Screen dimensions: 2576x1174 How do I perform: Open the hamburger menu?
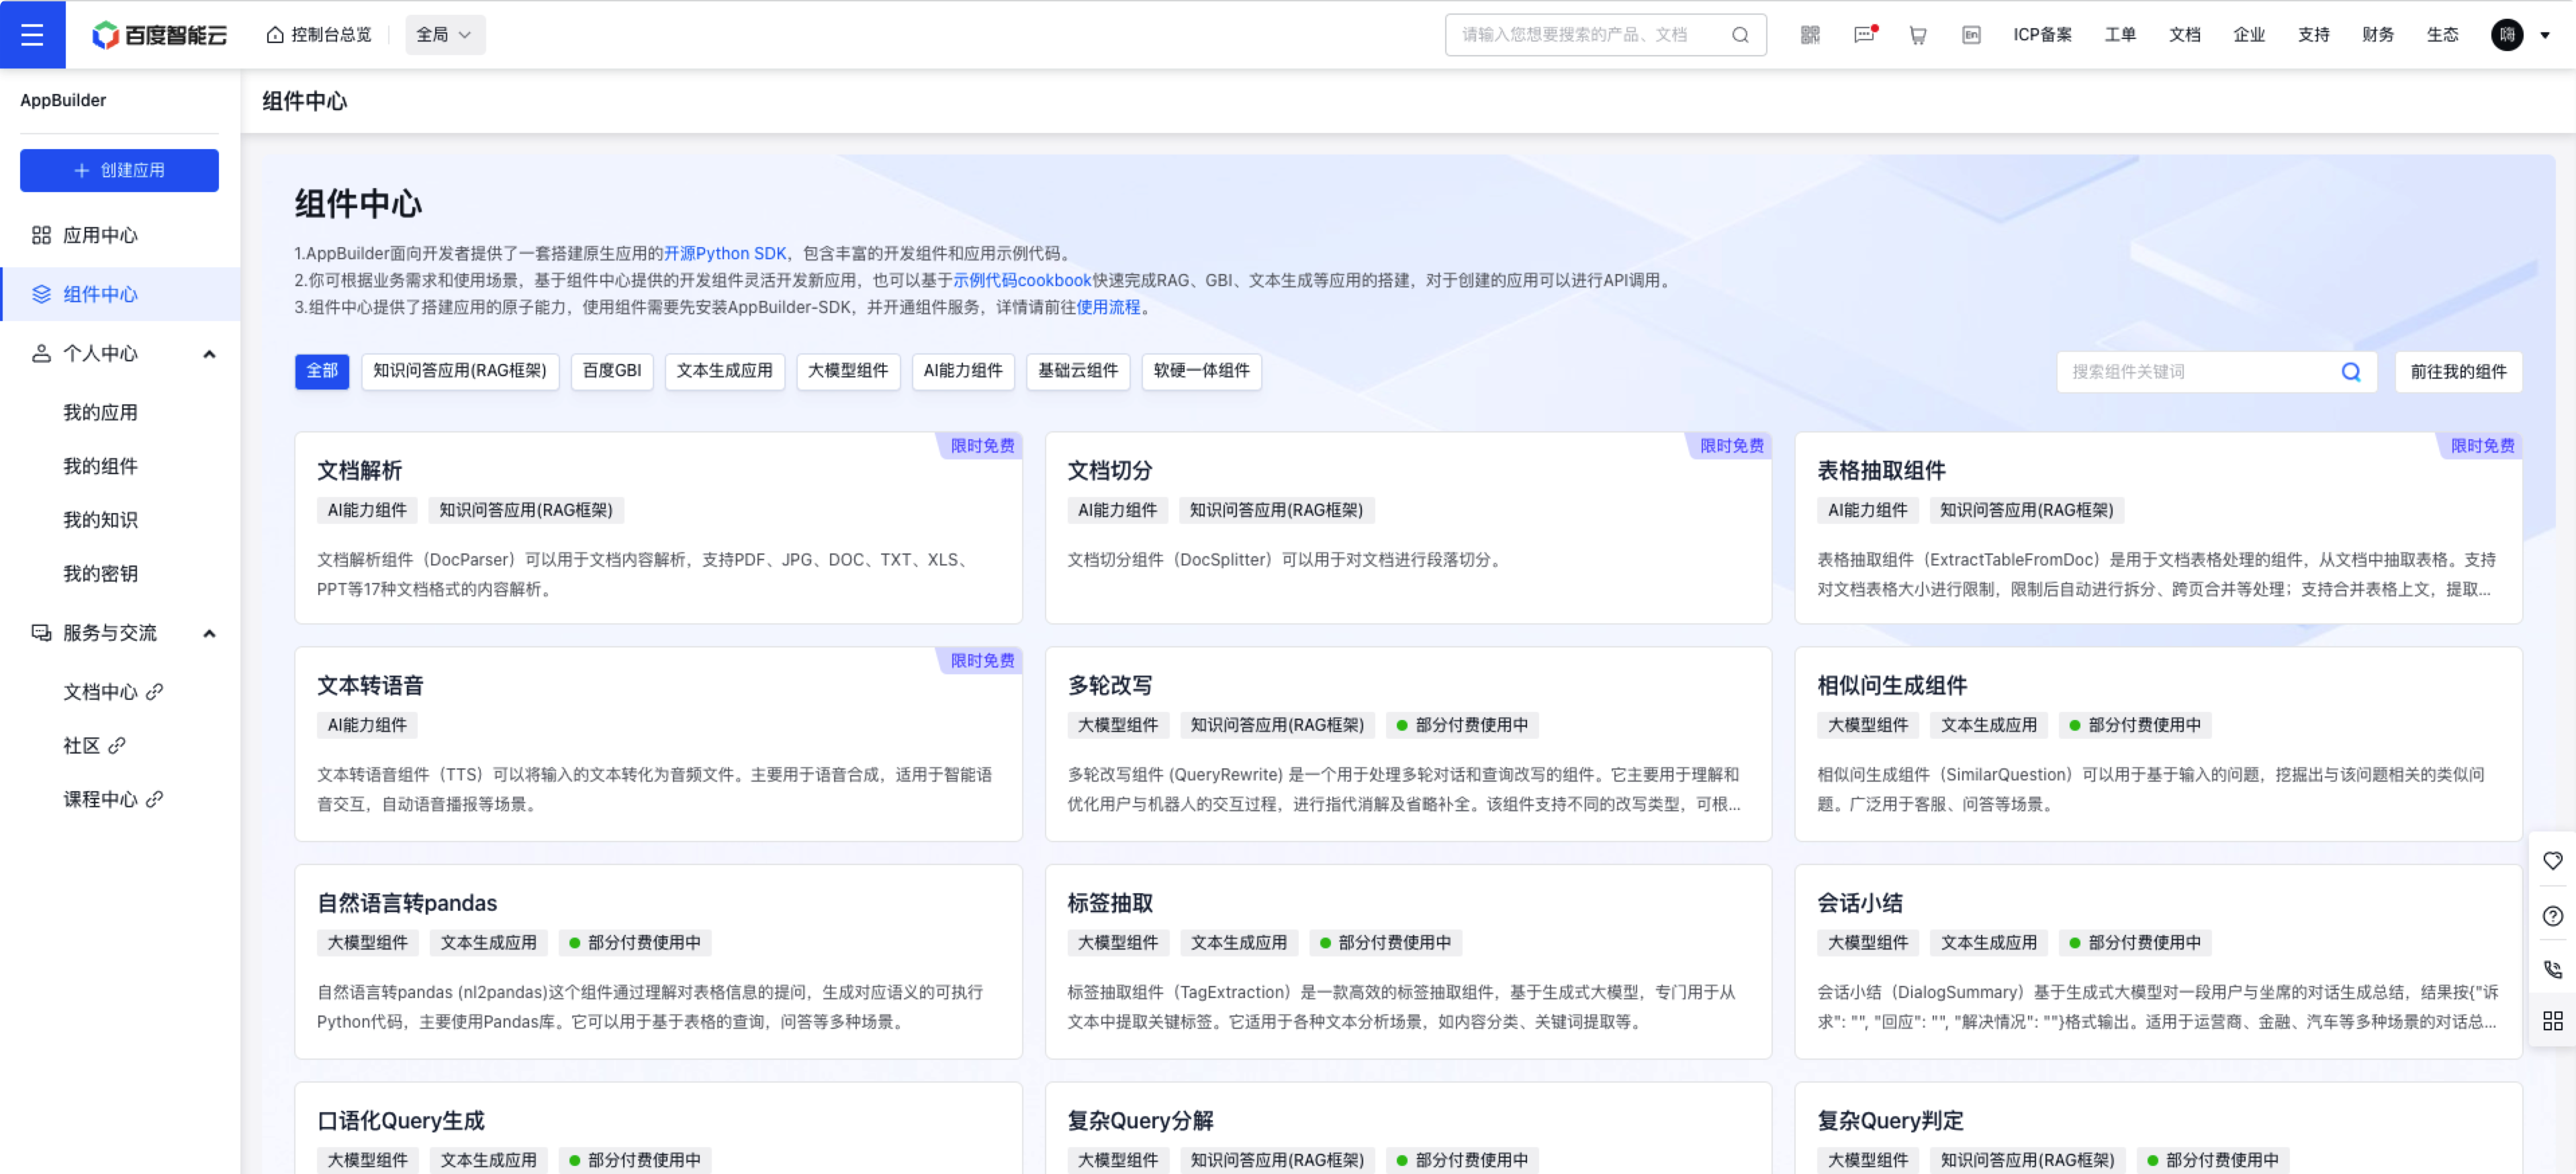(32, 34)
